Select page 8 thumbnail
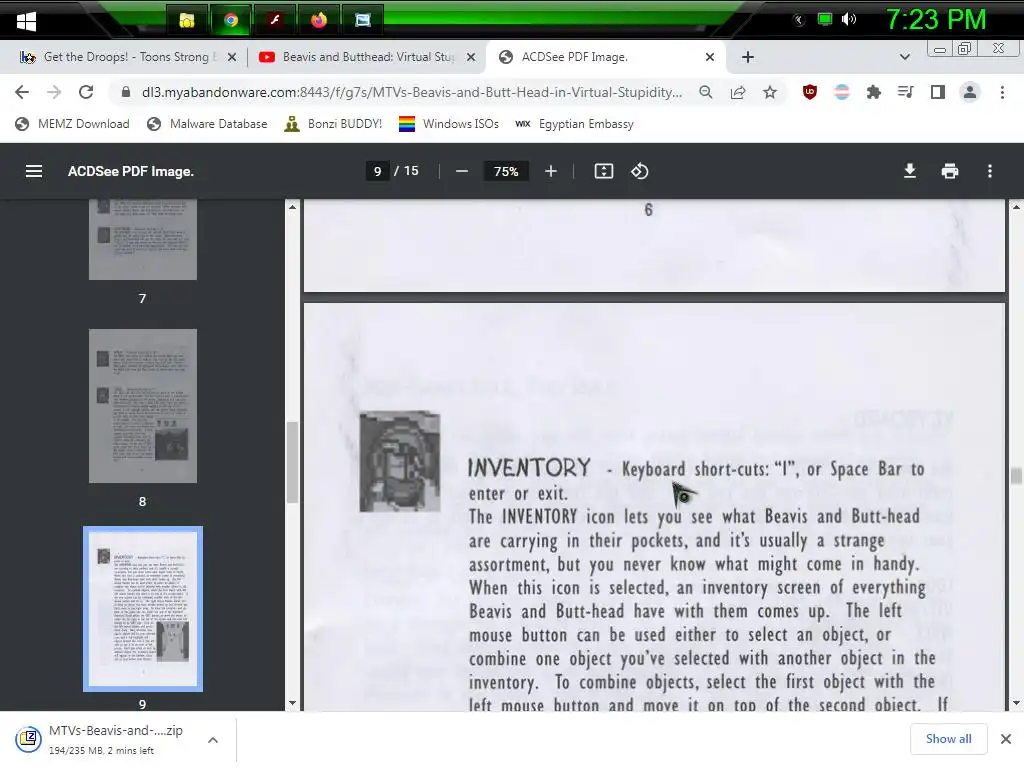This screenshot has width=1024, height=768. click(142, 406)
